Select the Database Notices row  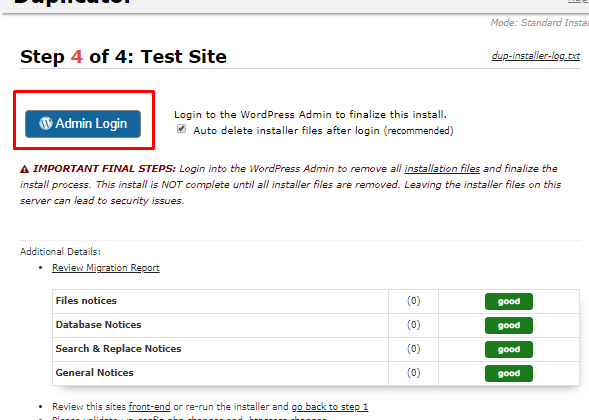(316, 325)
